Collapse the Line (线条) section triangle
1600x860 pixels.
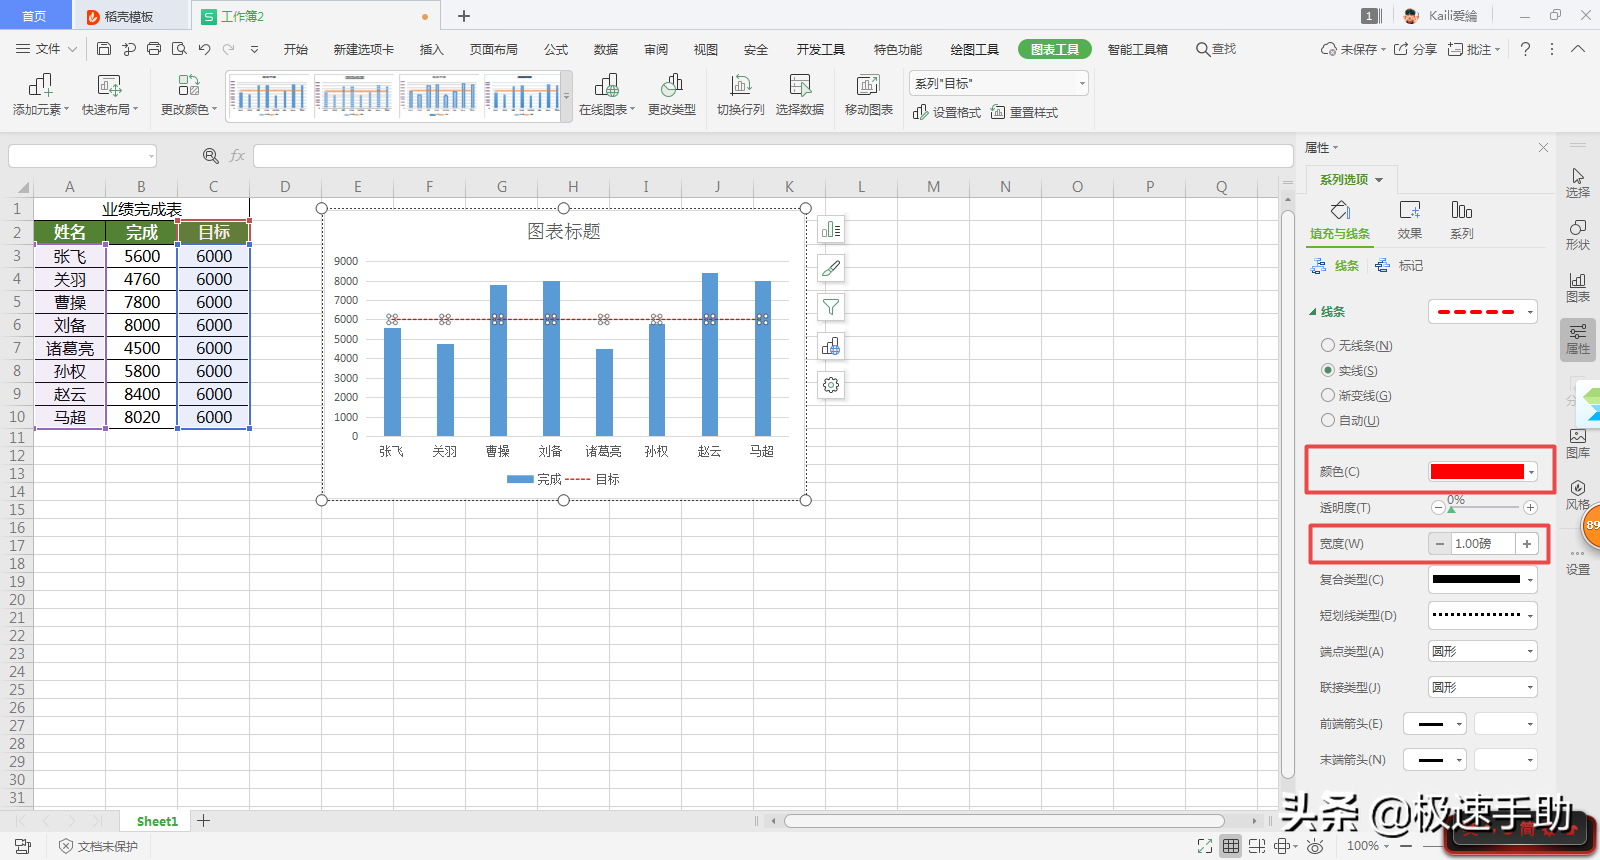coord(1313,312)
